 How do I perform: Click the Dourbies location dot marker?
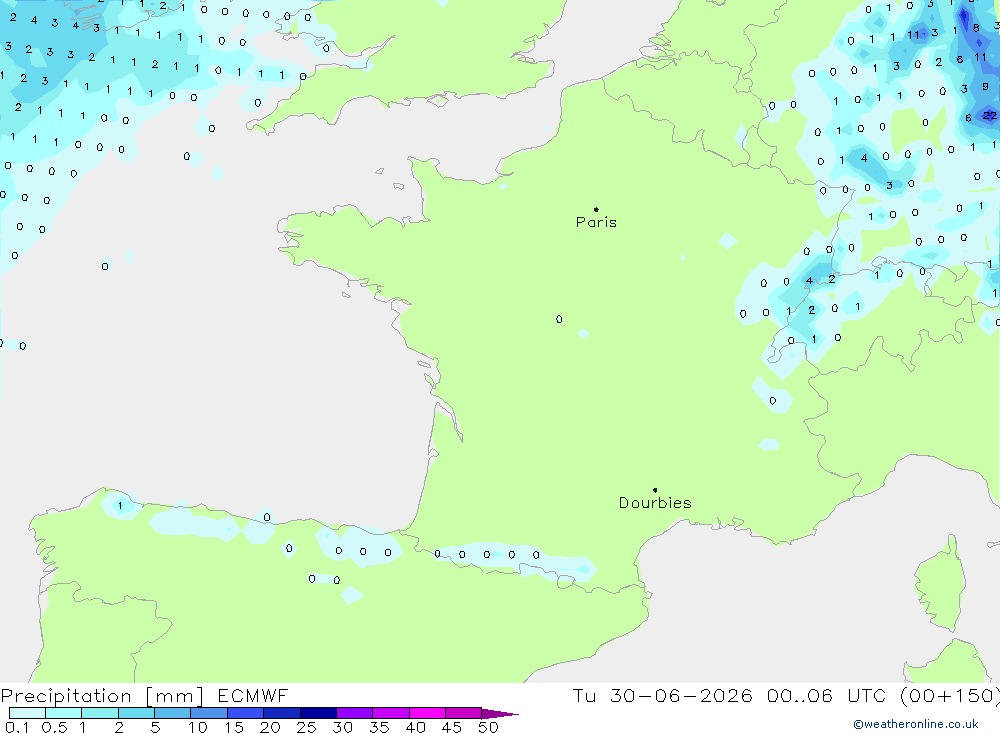655,490
